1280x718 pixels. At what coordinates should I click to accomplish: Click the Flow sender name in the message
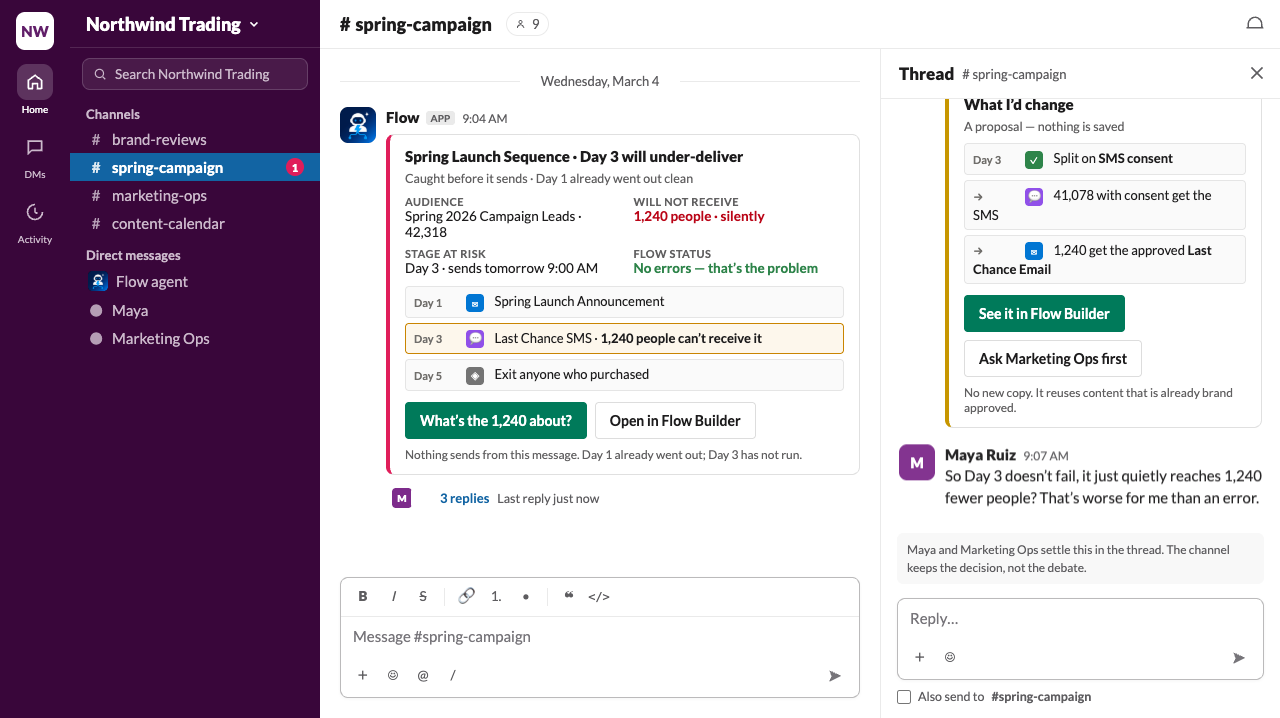(x=402, y=118)
